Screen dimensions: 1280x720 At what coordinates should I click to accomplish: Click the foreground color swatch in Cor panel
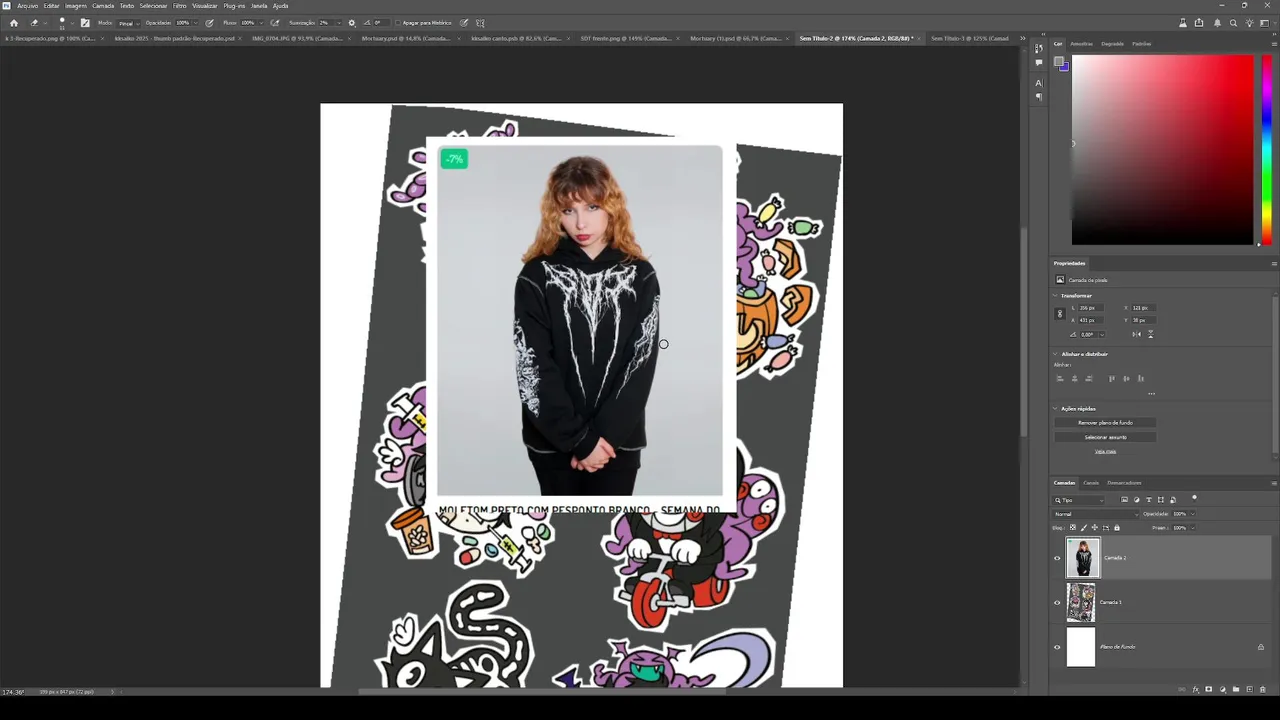(1059, 63)
